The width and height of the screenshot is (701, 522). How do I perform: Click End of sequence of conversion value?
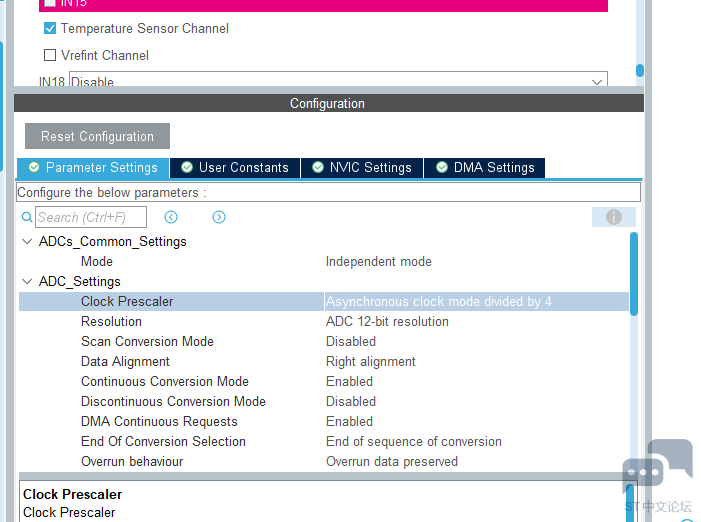pos(414,442)
